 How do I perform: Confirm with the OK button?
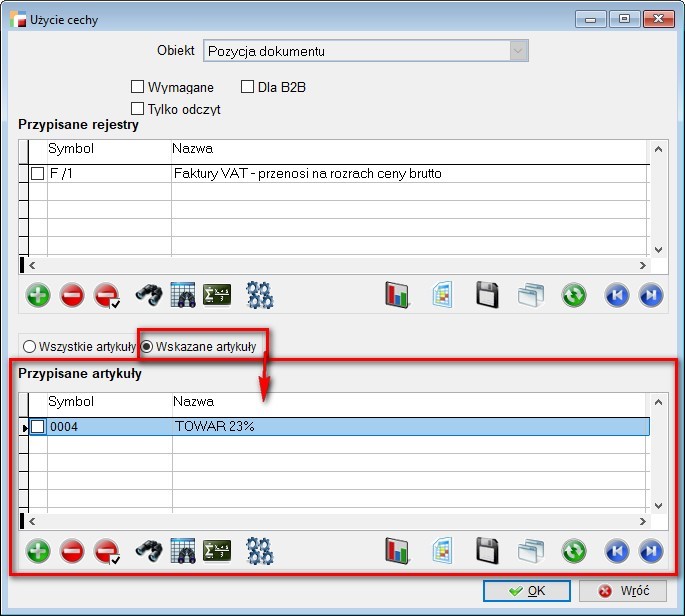click(x=527, y=591)
